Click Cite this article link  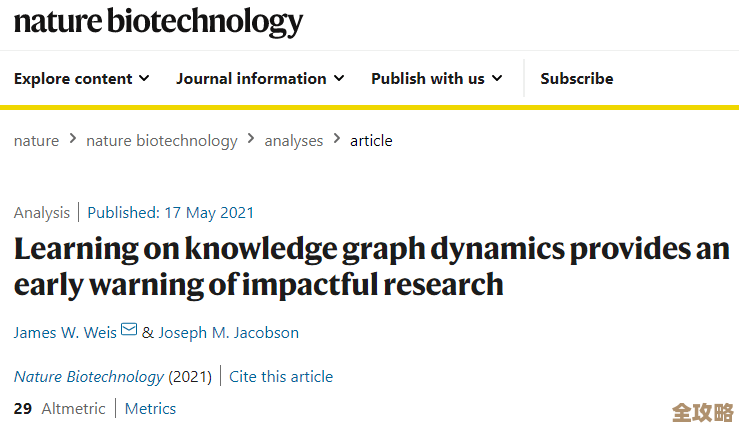pos(281,377)
